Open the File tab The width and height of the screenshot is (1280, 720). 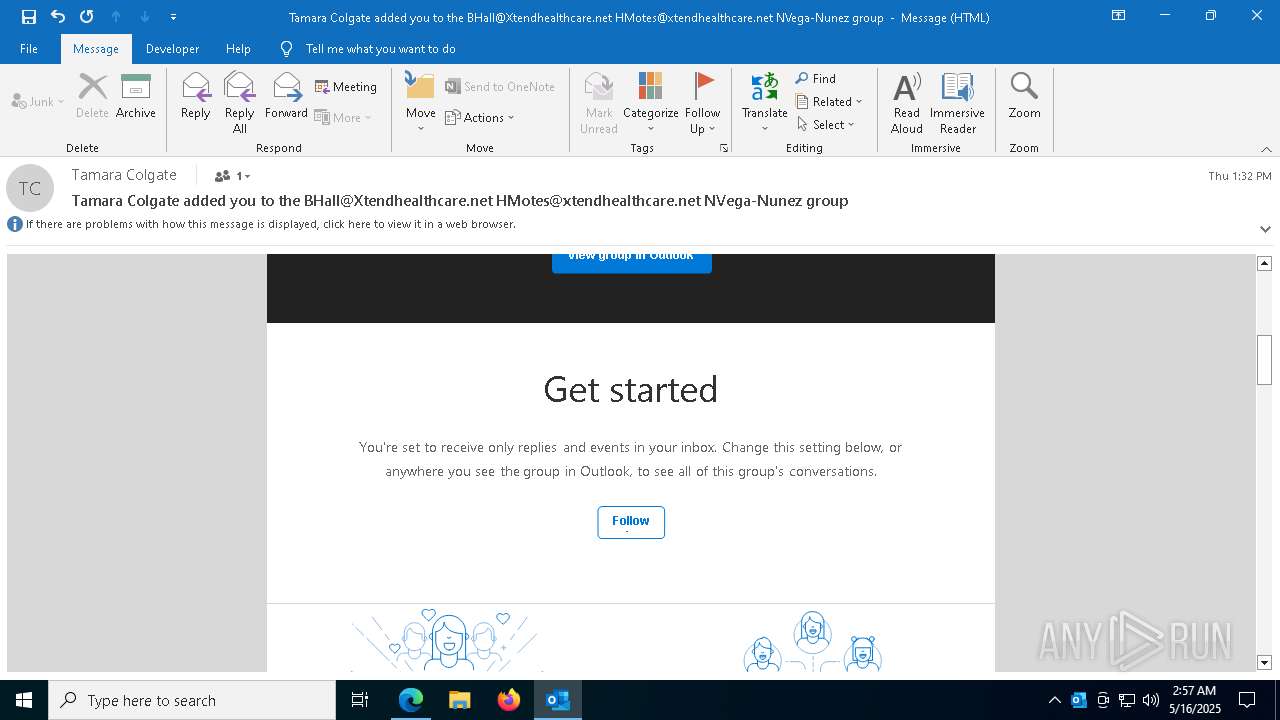[29, 49]
